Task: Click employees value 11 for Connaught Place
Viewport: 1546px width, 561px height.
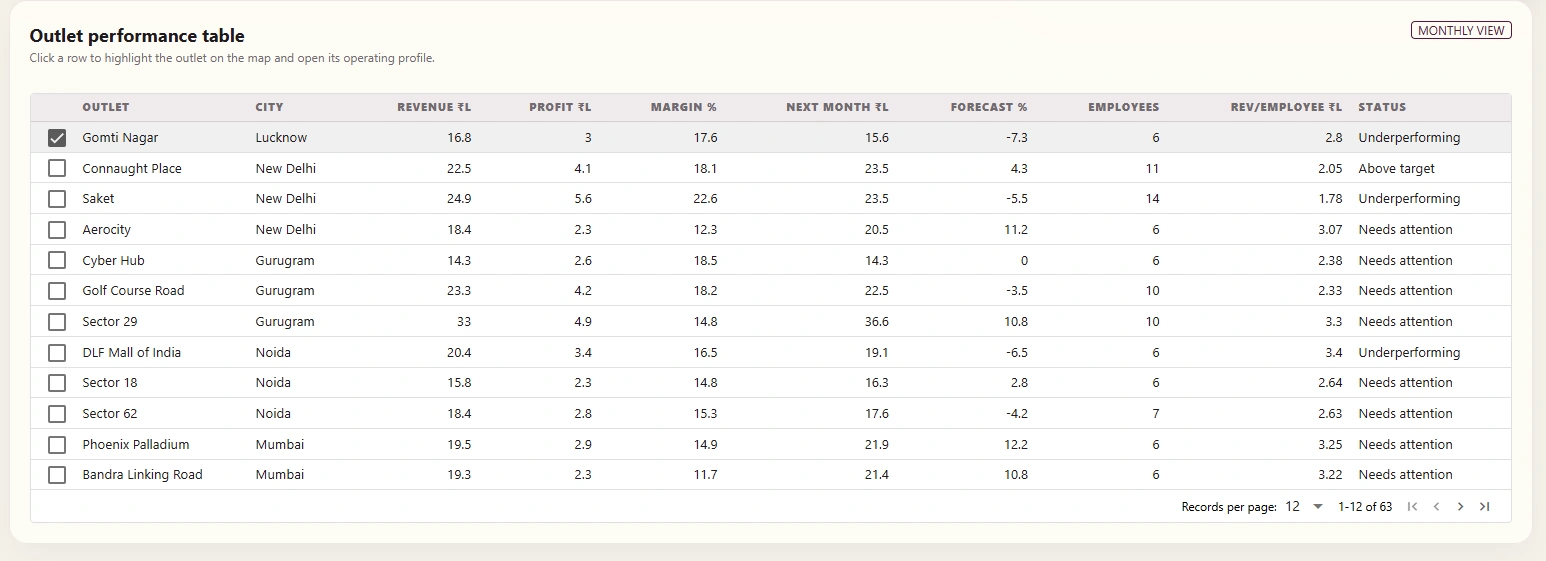Action: 1153,169
